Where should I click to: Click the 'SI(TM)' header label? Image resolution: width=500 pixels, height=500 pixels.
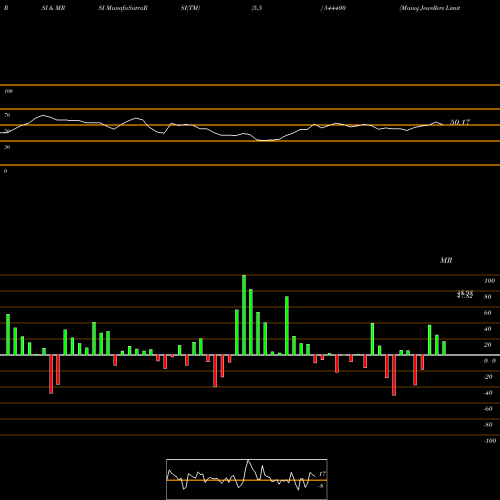(190, 8)
